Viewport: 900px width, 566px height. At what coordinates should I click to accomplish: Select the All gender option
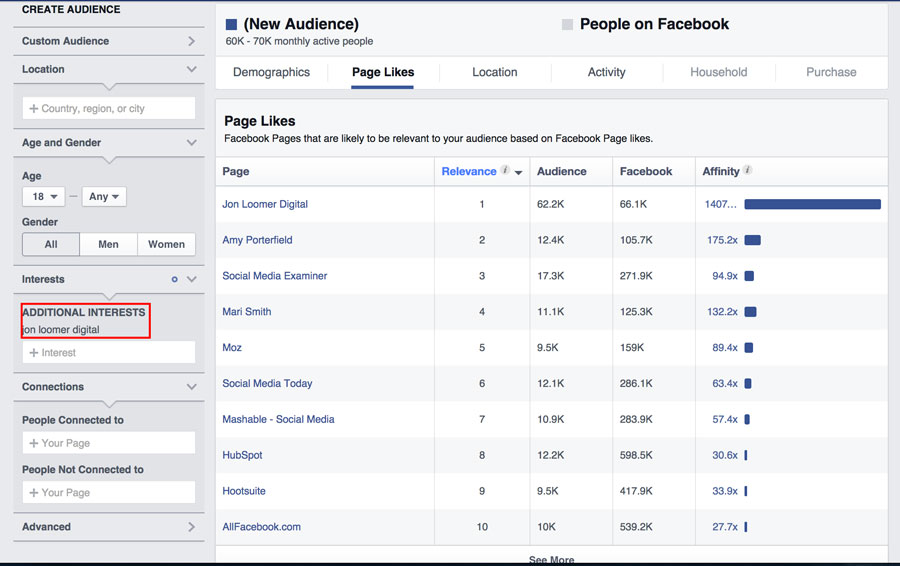(x=51, y=244)
